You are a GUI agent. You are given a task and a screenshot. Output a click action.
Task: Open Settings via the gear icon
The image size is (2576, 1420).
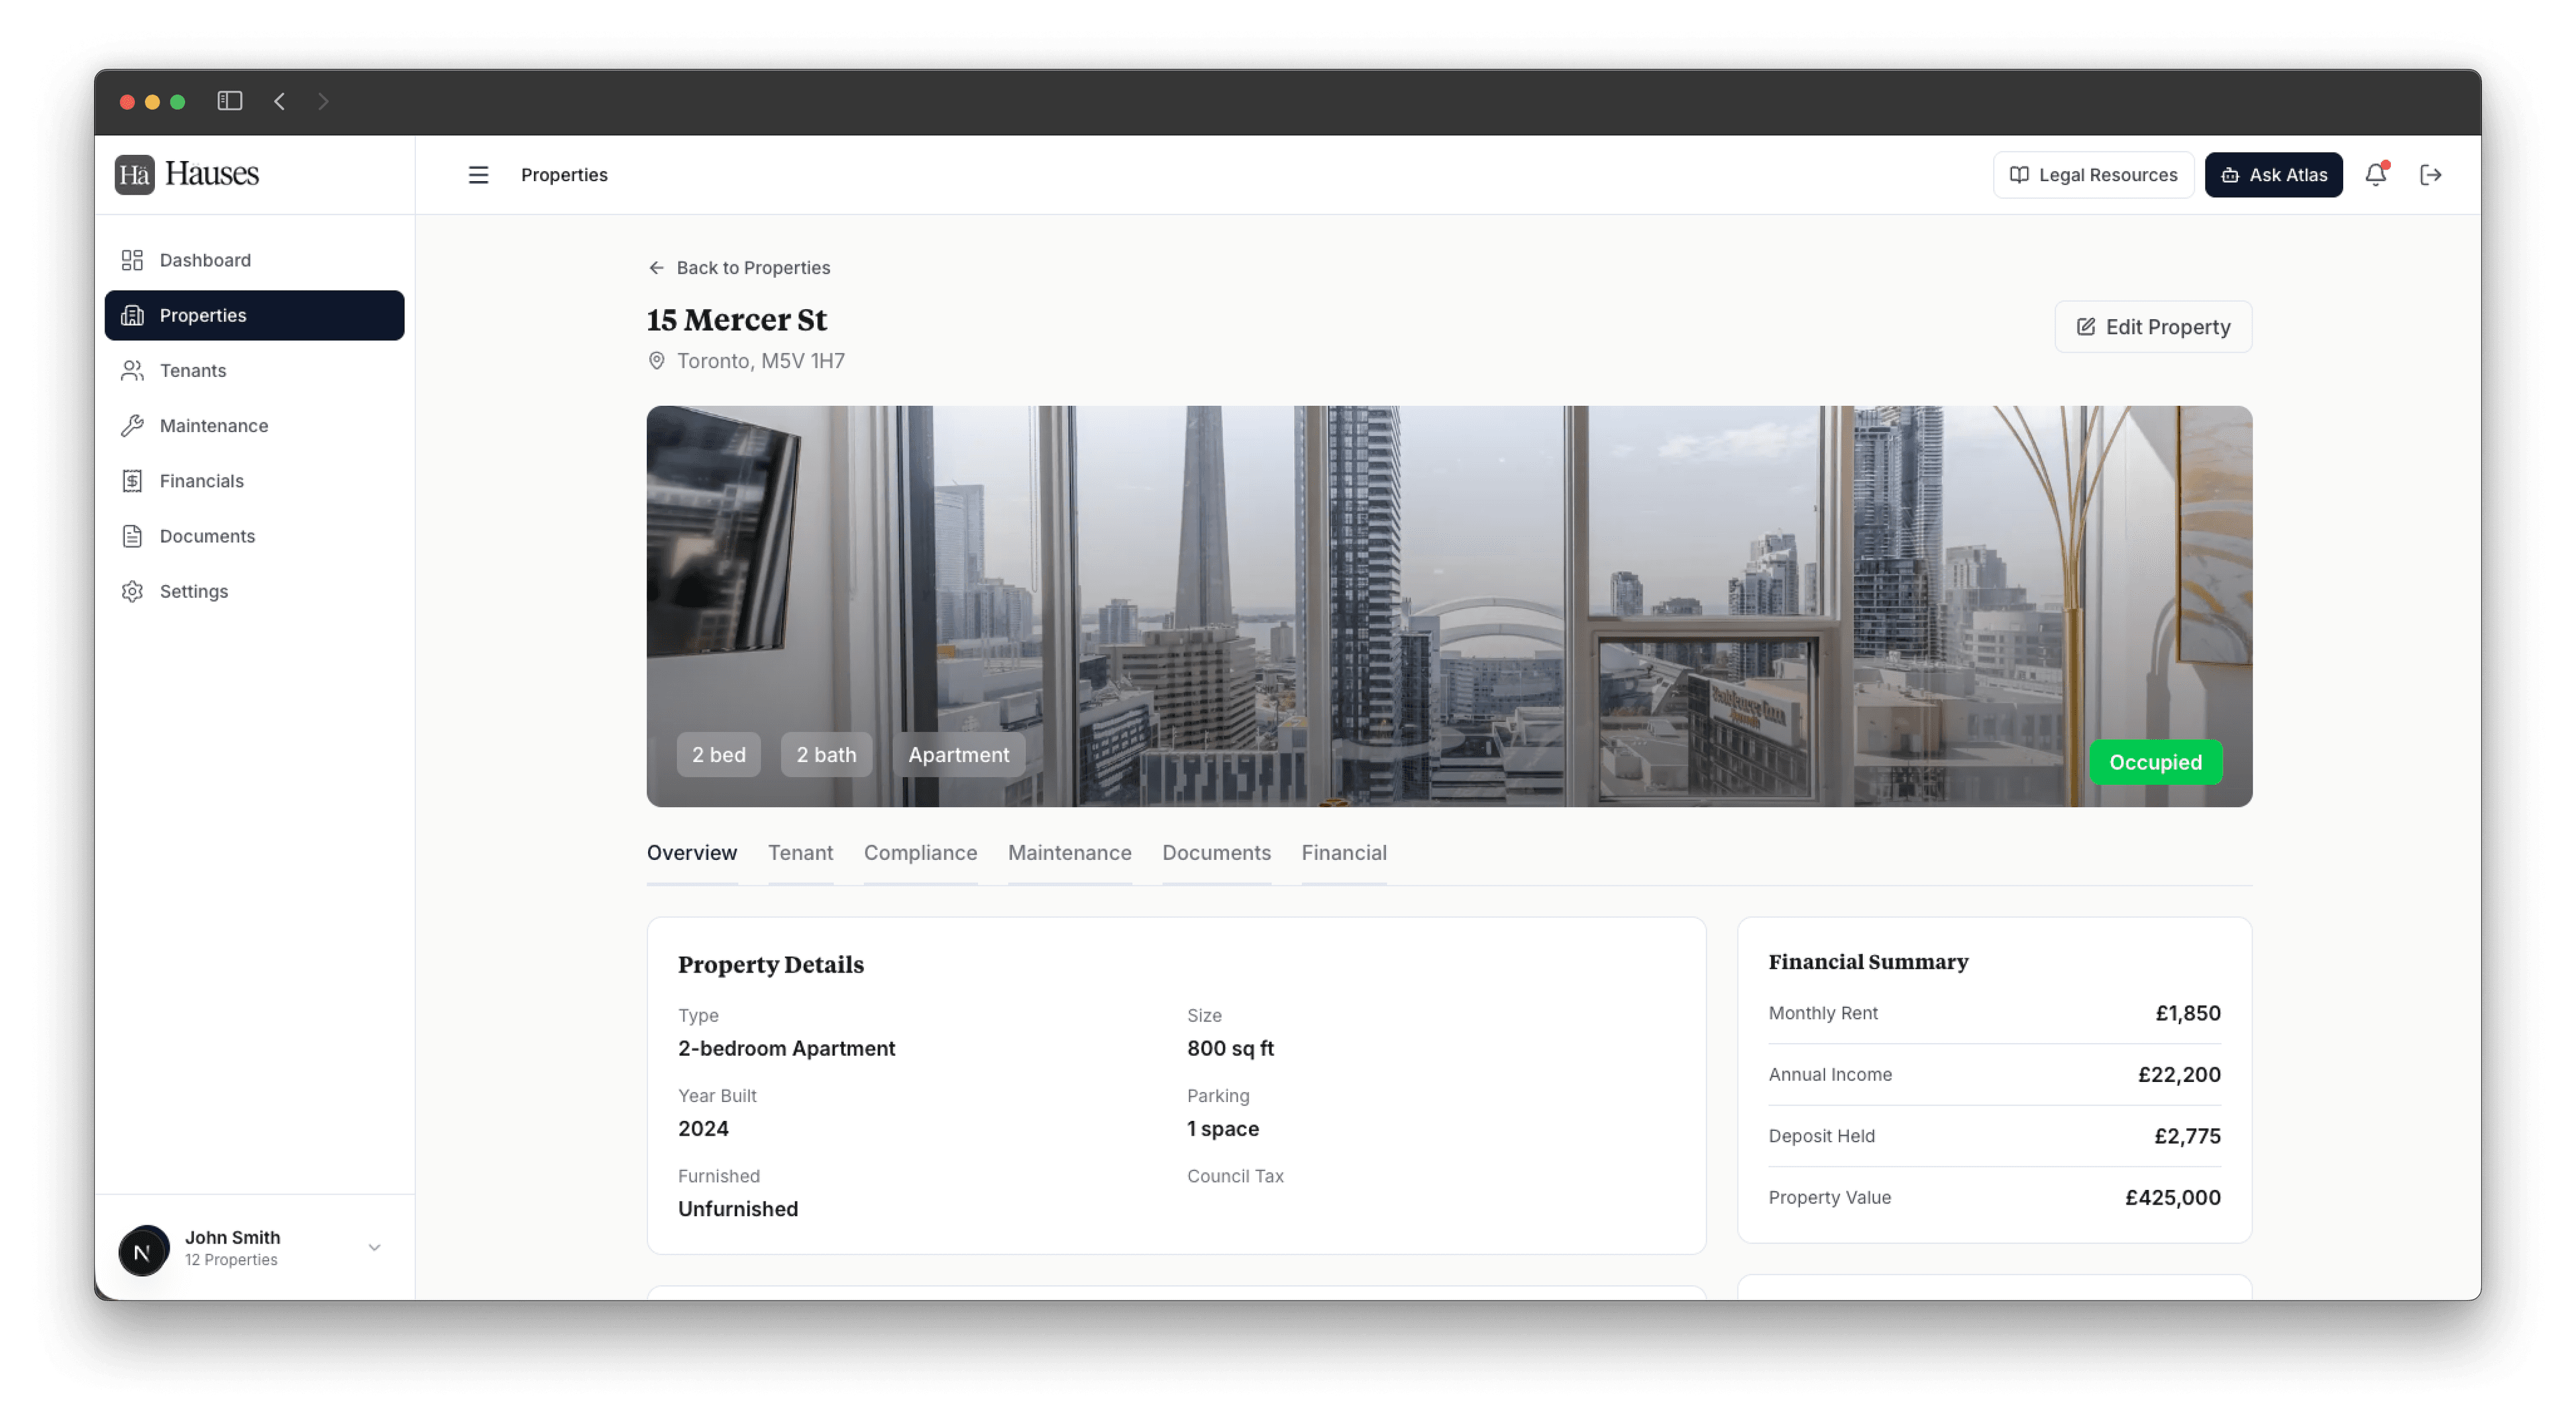click(133, 591)
